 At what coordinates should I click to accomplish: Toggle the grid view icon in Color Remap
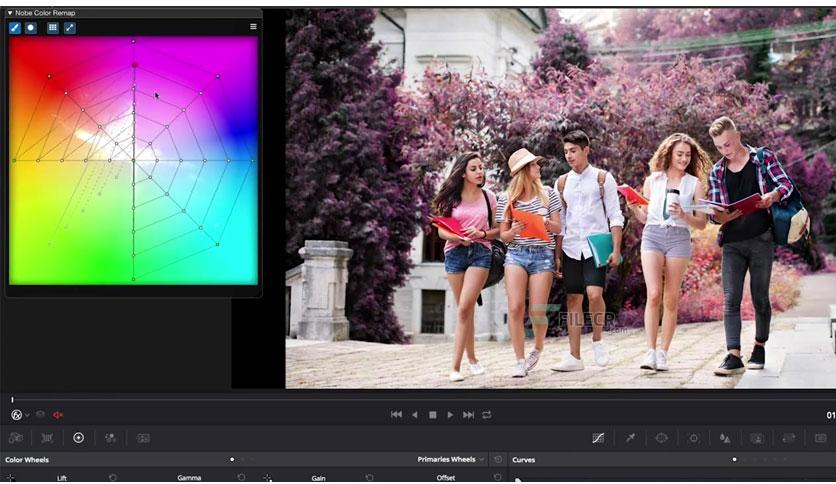point(52,28)
